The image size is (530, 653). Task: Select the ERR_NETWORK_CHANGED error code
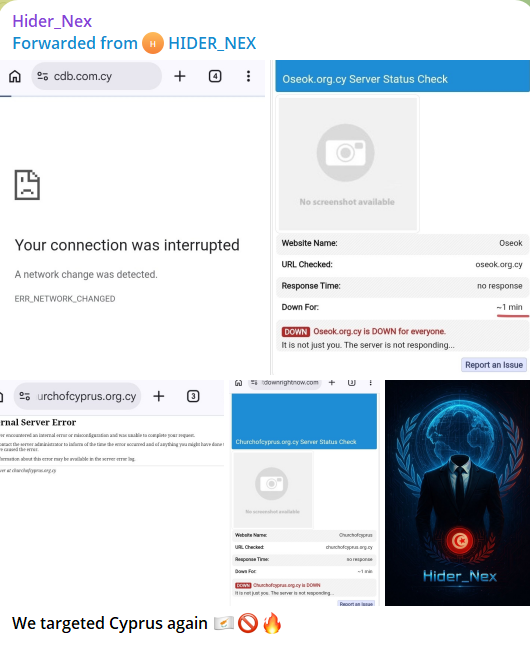pyautogui.click(x=65, y=299)
